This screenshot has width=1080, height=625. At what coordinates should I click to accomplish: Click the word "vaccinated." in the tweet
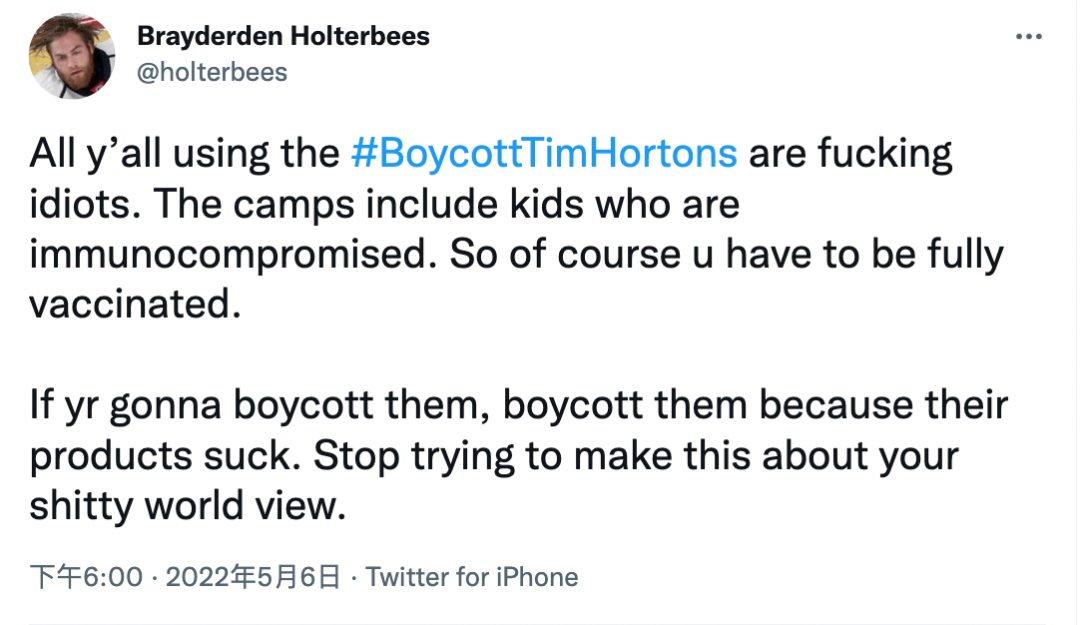click(135, 304)
